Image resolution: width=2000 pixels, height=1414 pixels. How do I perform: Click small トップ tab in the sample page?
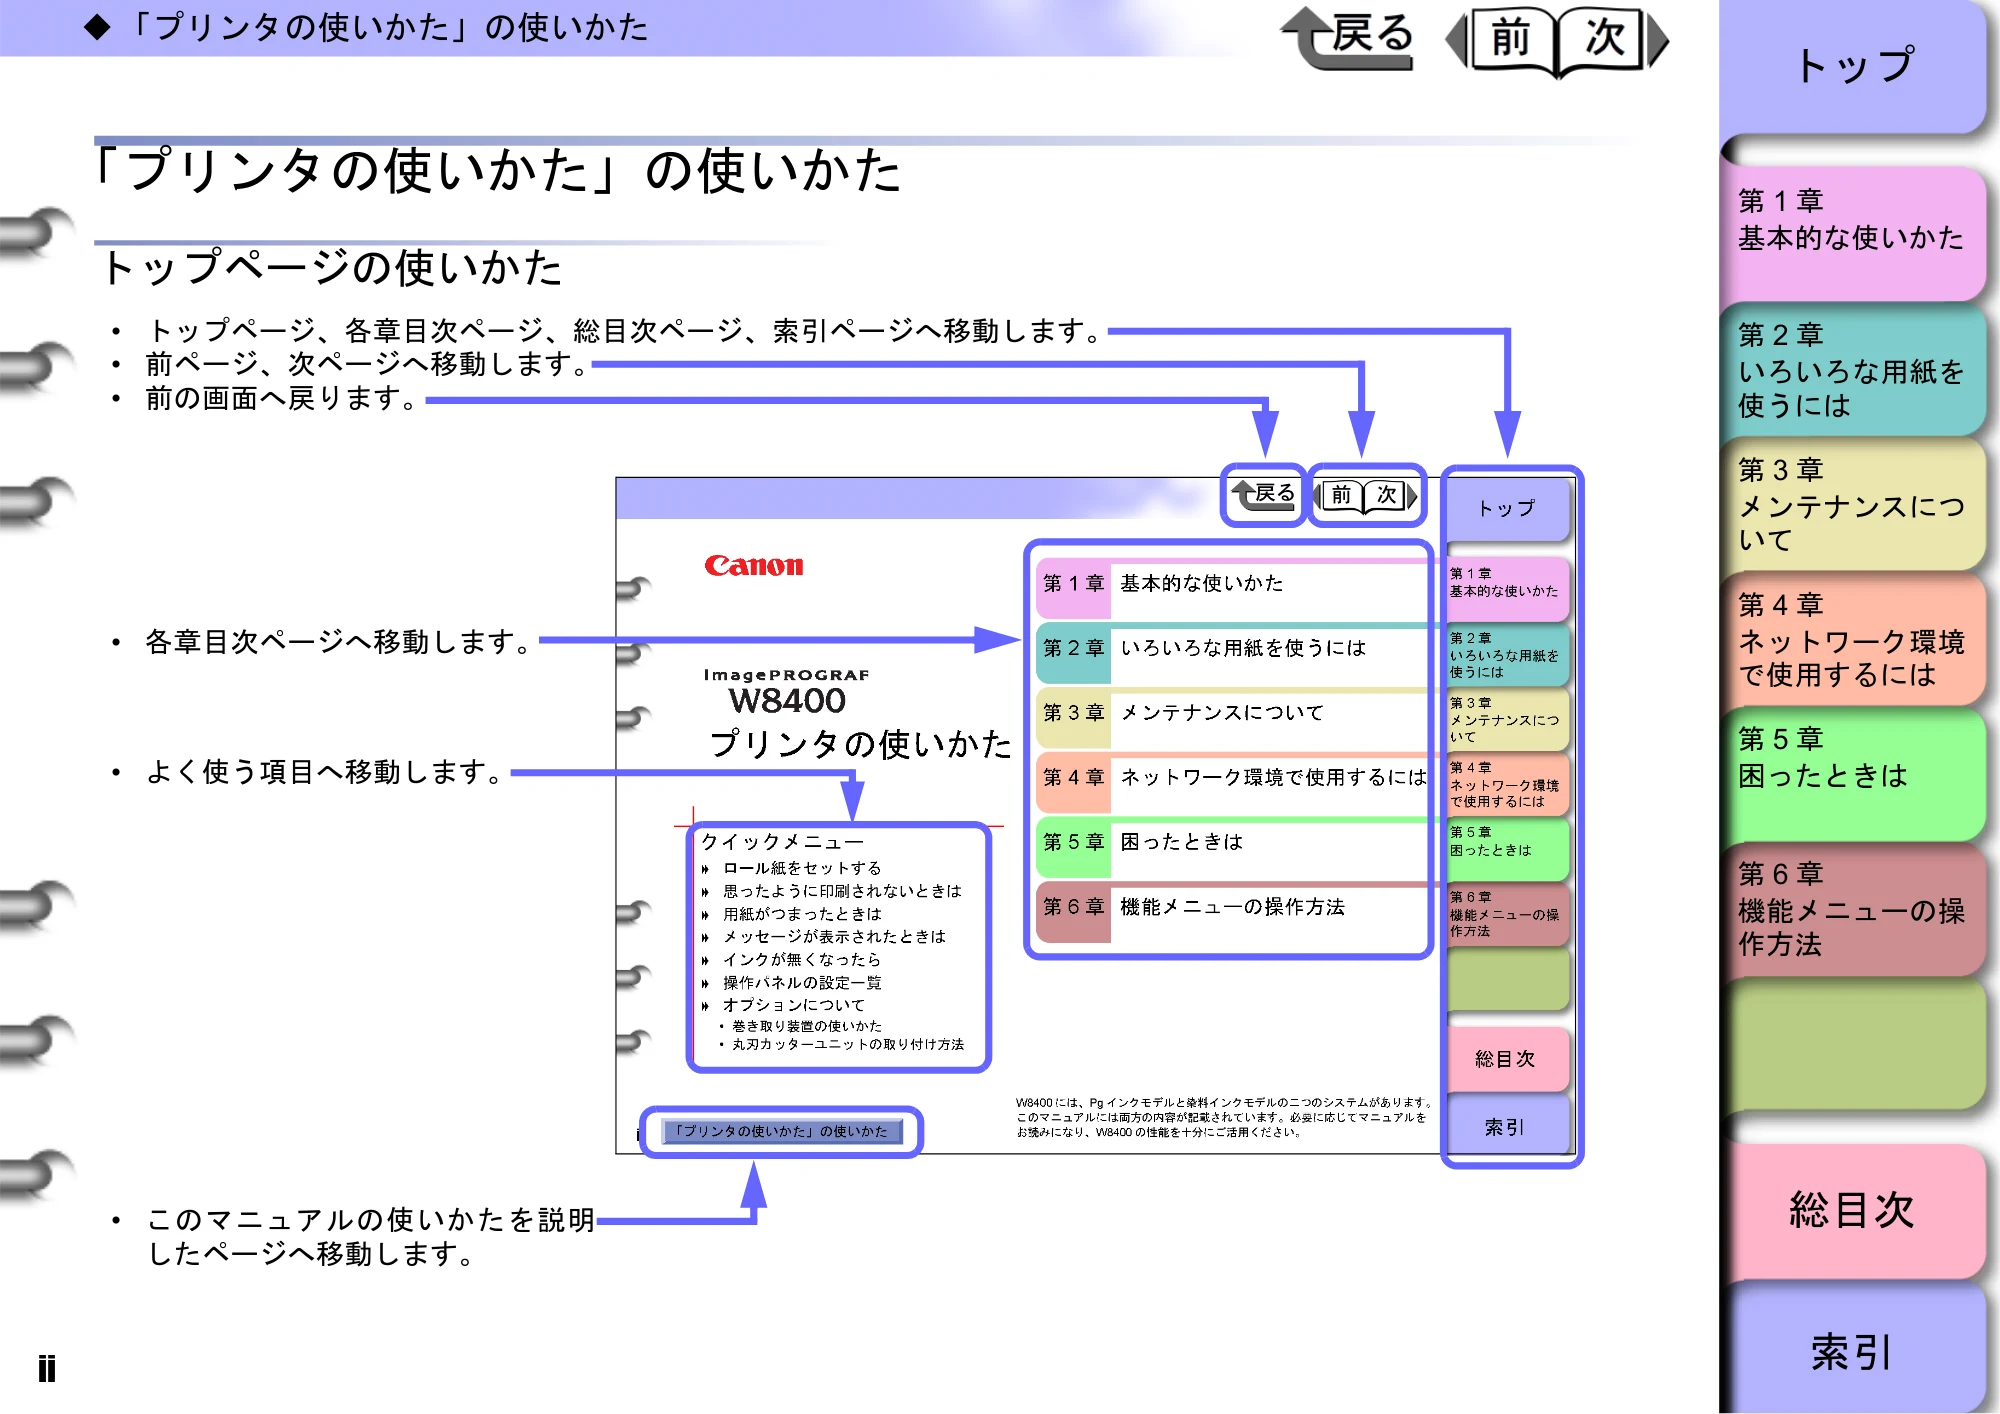pyautogui.click(x=1506, y=508)
